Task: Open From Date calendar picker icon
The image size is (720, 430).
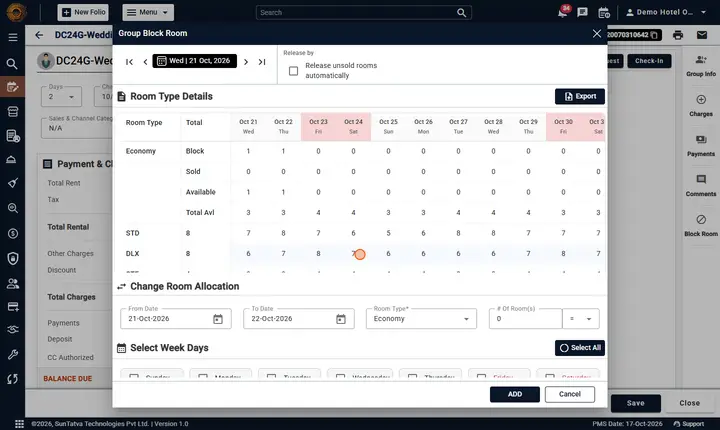Action: pyautogui.click(x=218, y=319)
